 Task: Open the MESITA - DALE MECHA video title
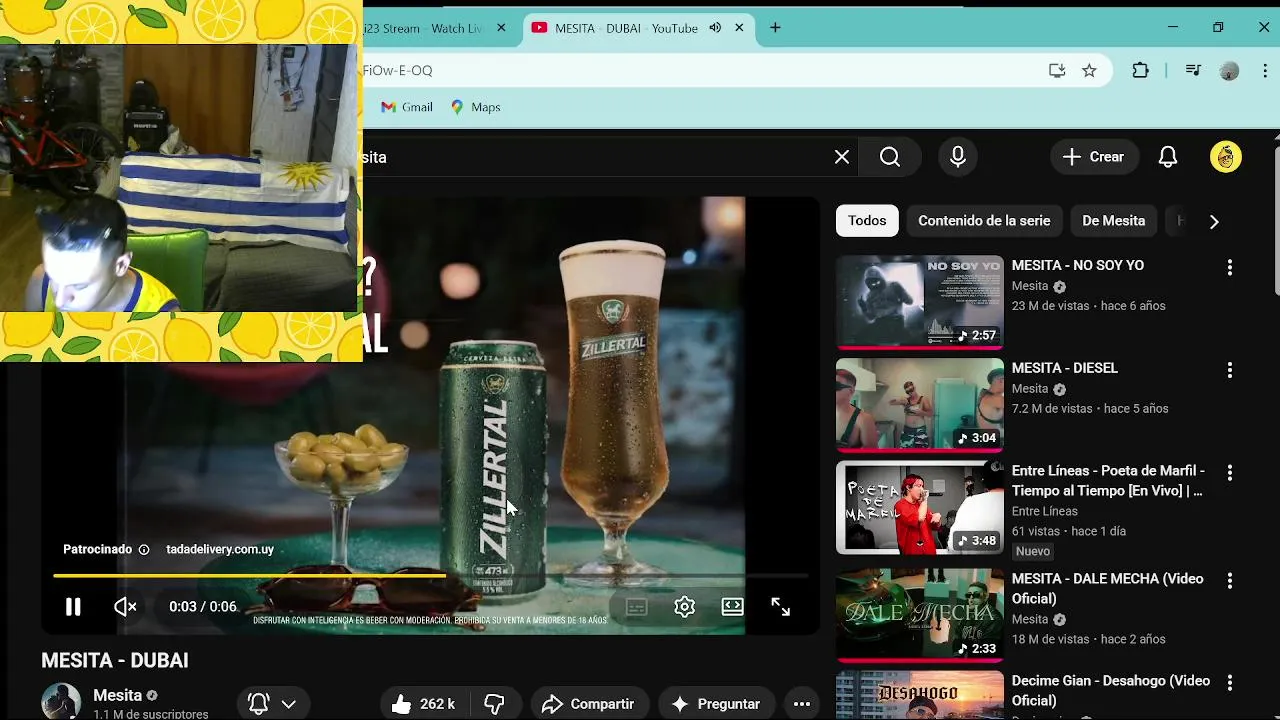tap(1107, 589)
